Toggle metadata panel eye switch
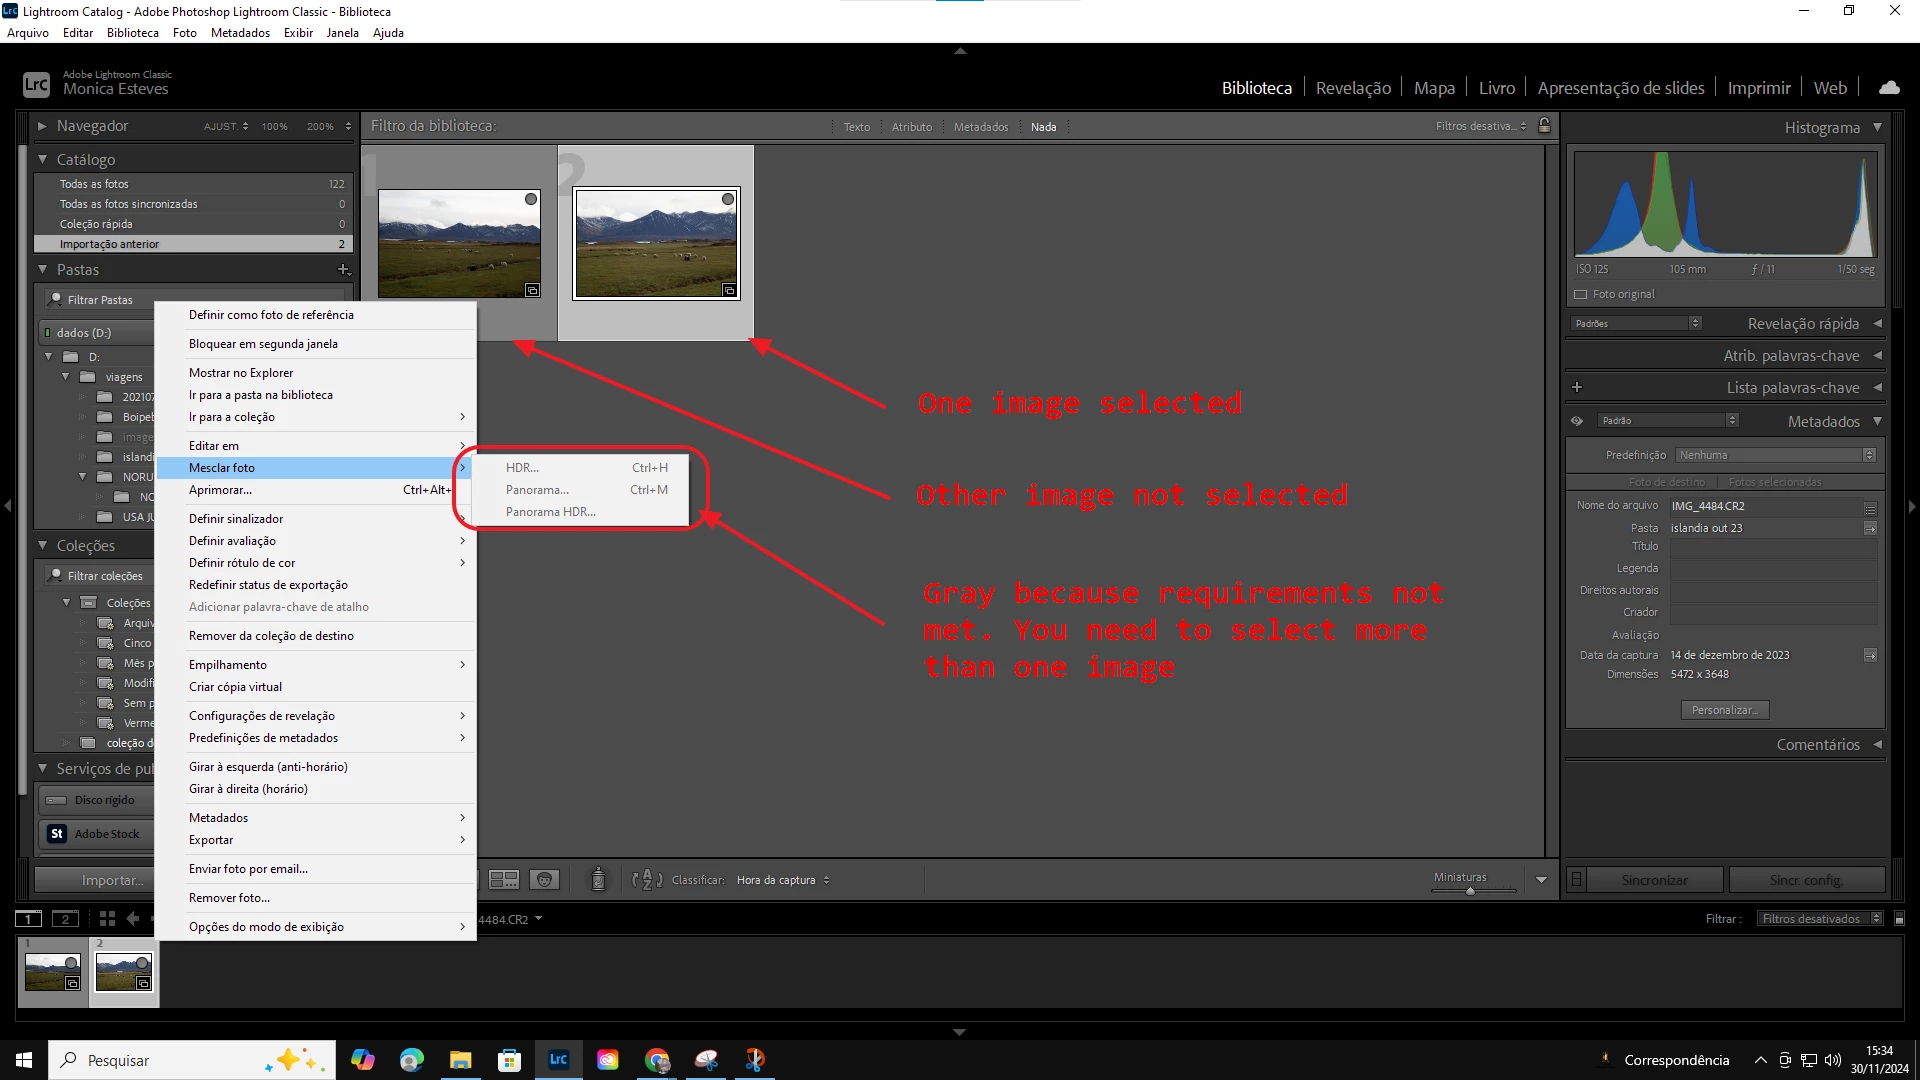This screenshot has height=1080, width=1920. pyautogui.click(x=1577, y=421)
